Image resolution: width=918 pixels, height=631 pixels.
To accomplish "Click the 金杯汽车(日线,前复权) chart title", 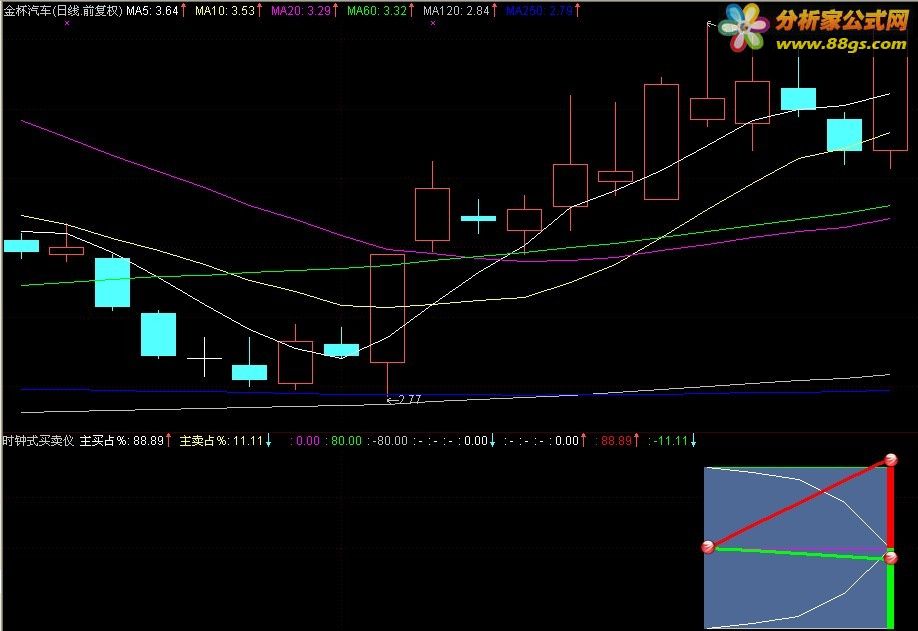I will click(63, 11).
